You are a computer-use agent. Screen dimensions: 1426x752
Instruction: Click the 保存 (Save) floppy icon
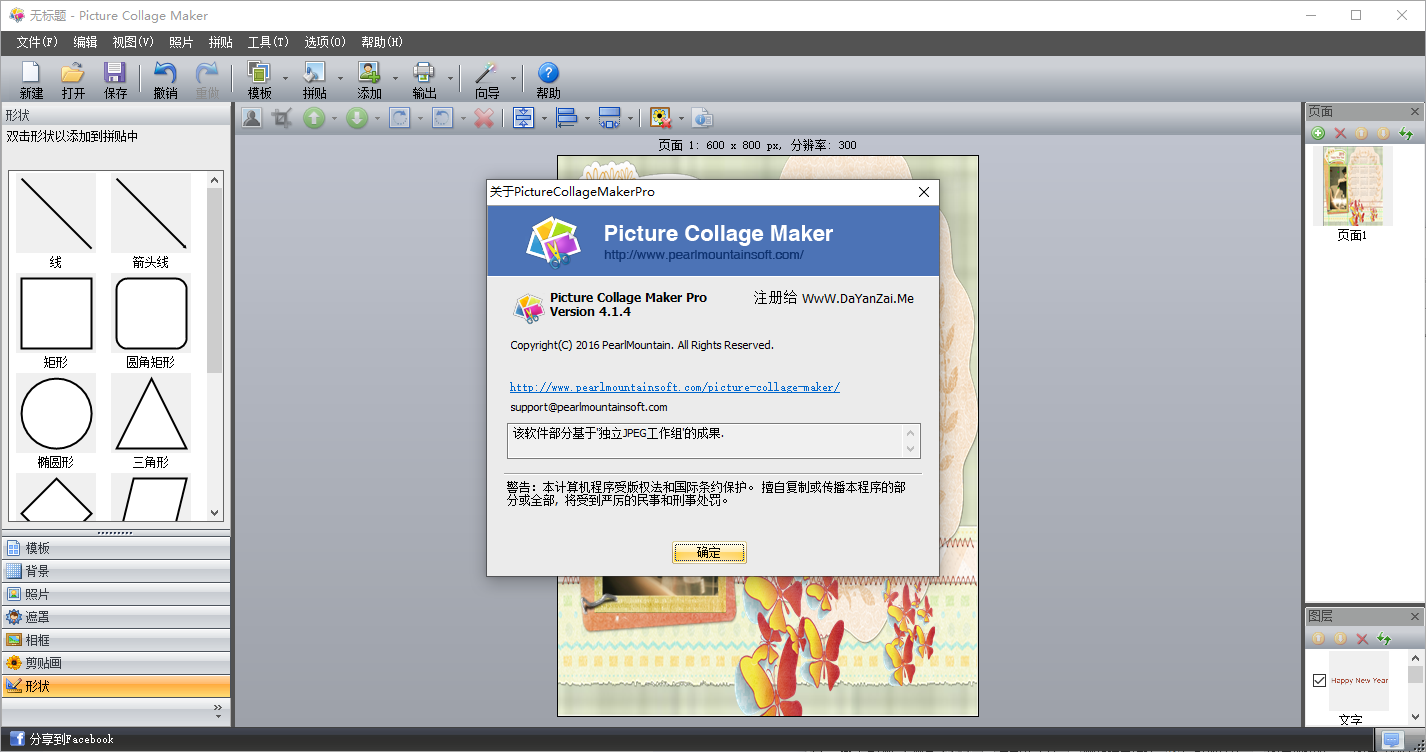(x=115, y=73)
